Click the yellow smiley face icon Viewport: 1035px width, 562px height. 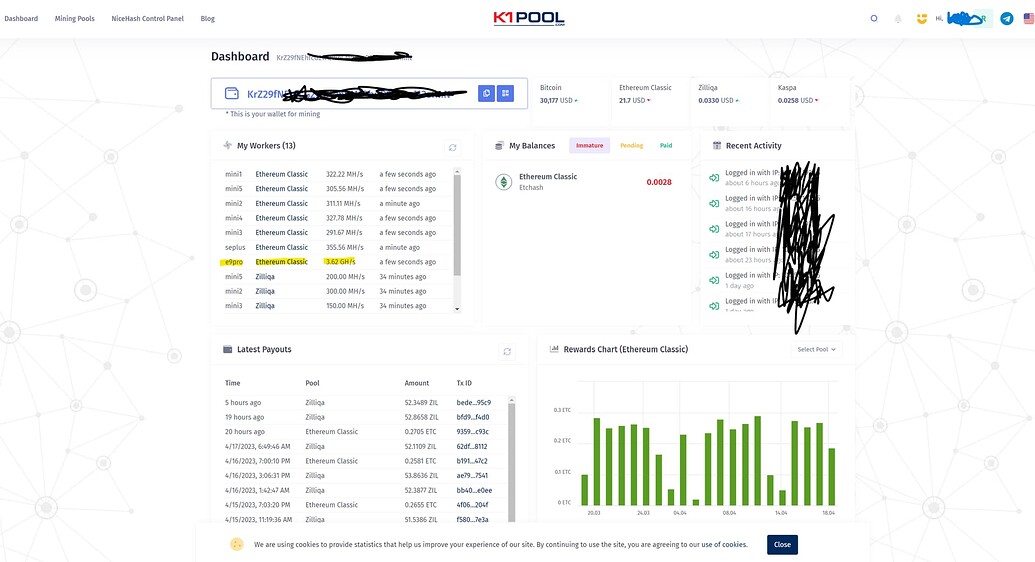(922, 18)
